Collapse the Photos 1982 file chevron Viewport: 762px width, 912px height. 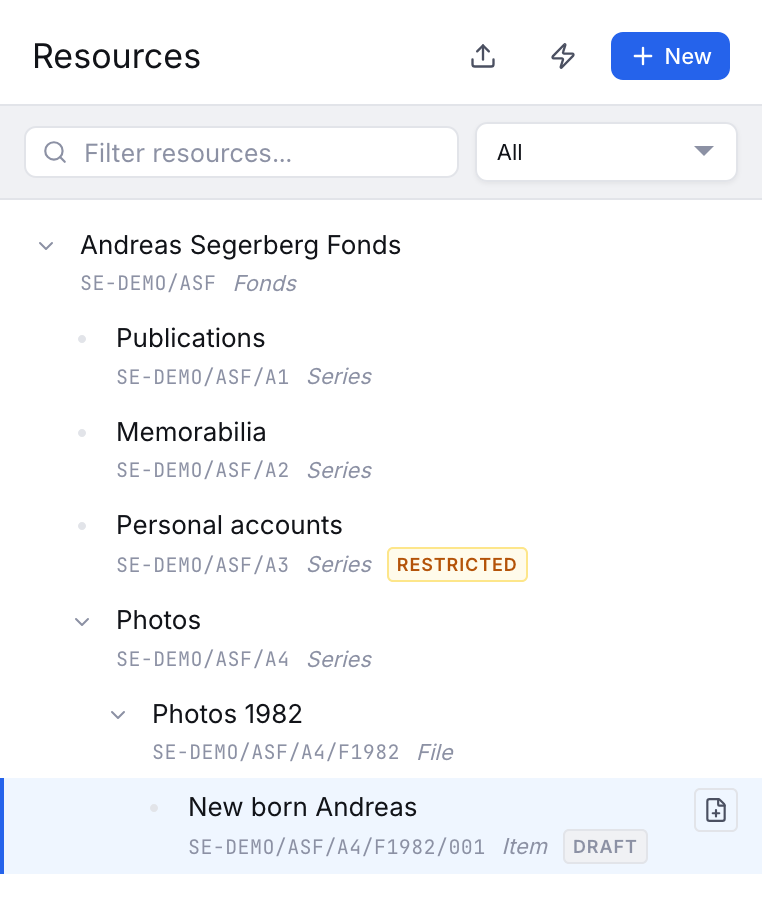point(118,715)
